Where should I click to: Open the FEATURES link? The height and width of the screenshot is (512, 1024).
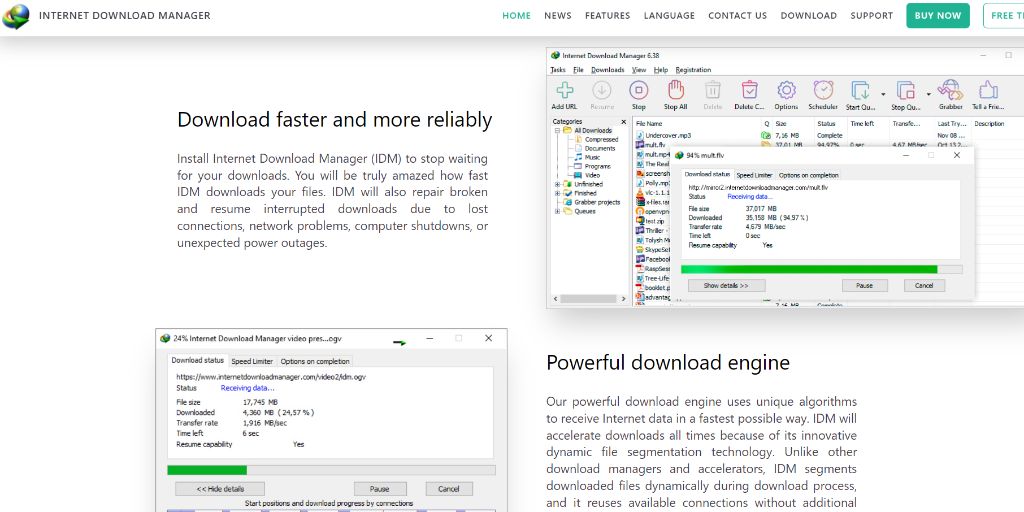(x=607, y=16)
